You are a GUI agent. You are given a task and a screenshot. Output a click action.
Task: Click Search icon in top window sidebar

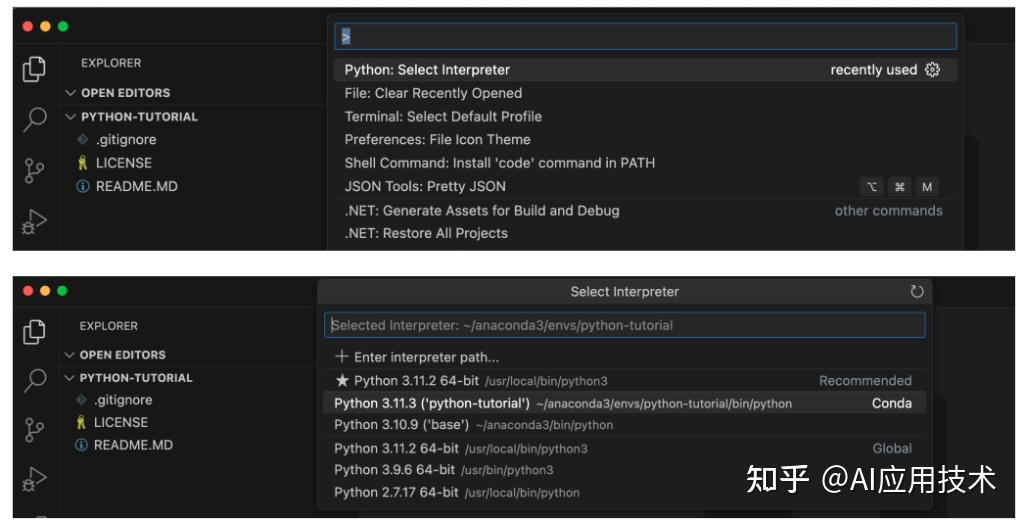pyautogui.click(x=34, y=119)
